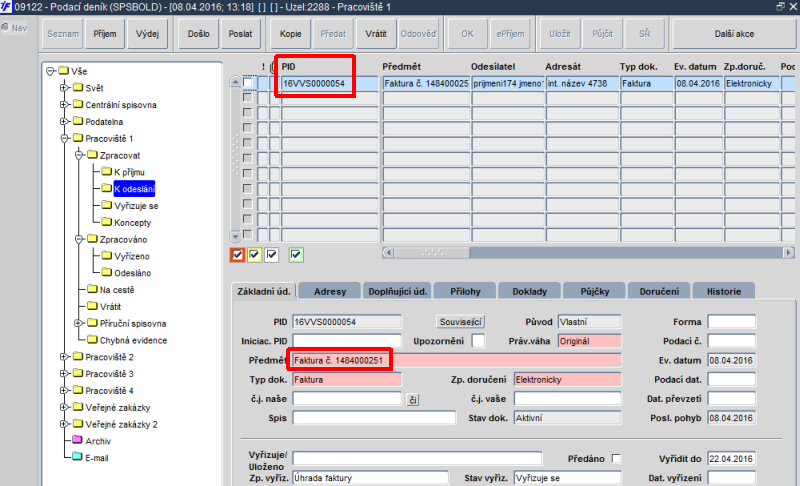Viewport: 800px width, 486px height.
Task: Collapse the Vše root tree node
Action: [50, 71]
